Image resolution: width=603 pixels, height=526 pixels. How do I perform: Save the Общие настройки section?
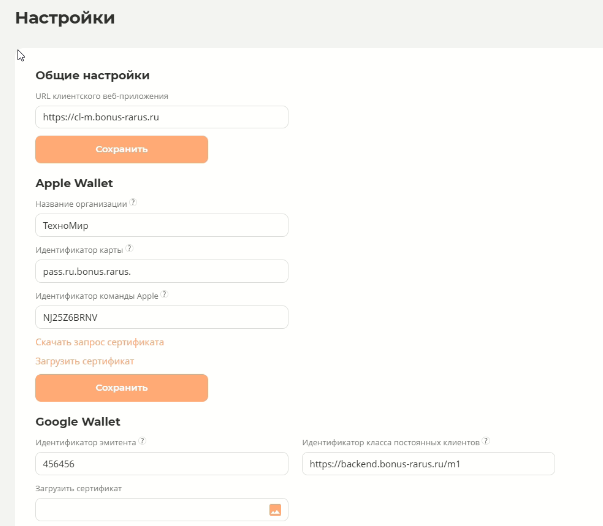coord(121,149)
